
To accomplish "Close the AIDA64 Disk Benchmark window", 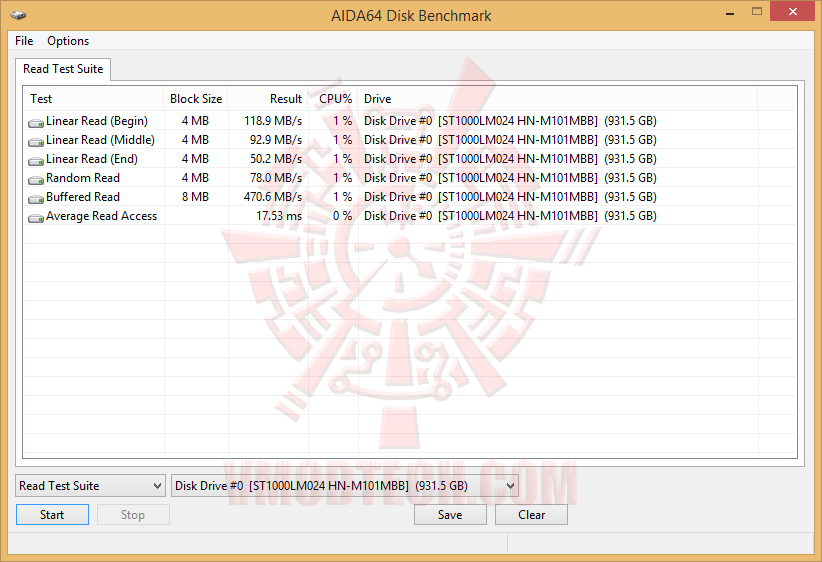I will [793, 12].
